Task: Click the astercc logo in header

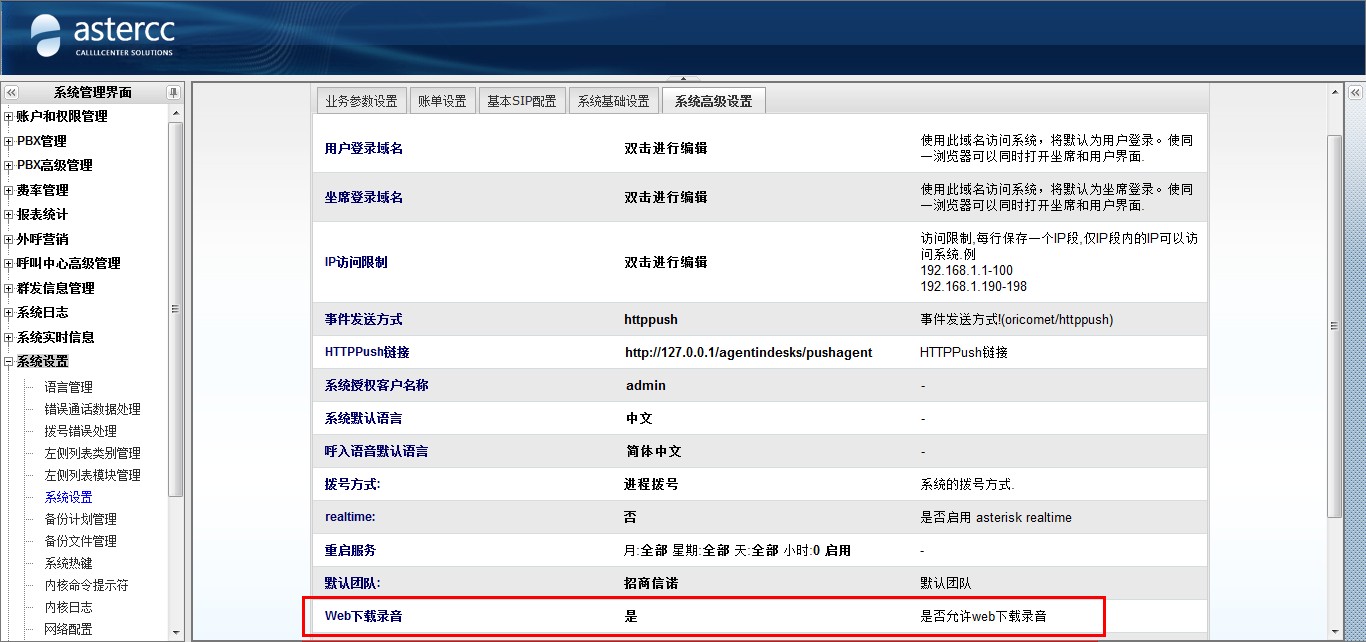Action: (x=102, y=36)
